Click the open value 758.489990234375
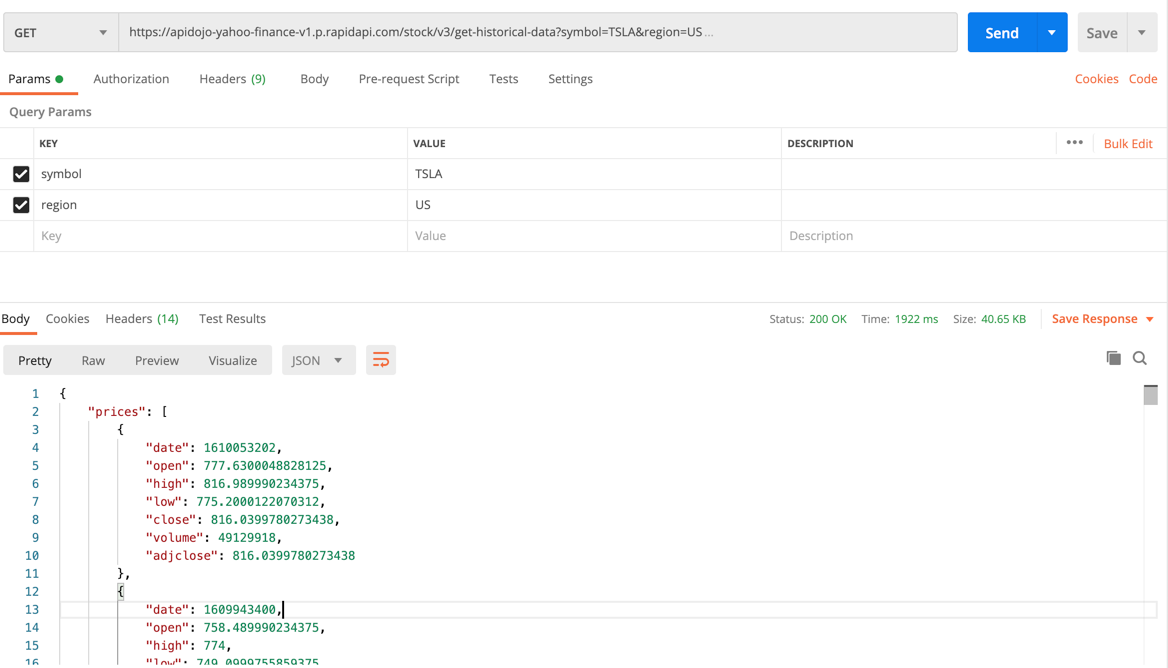This screenshot has height=668, width=1168. click(x=261, y=628)
